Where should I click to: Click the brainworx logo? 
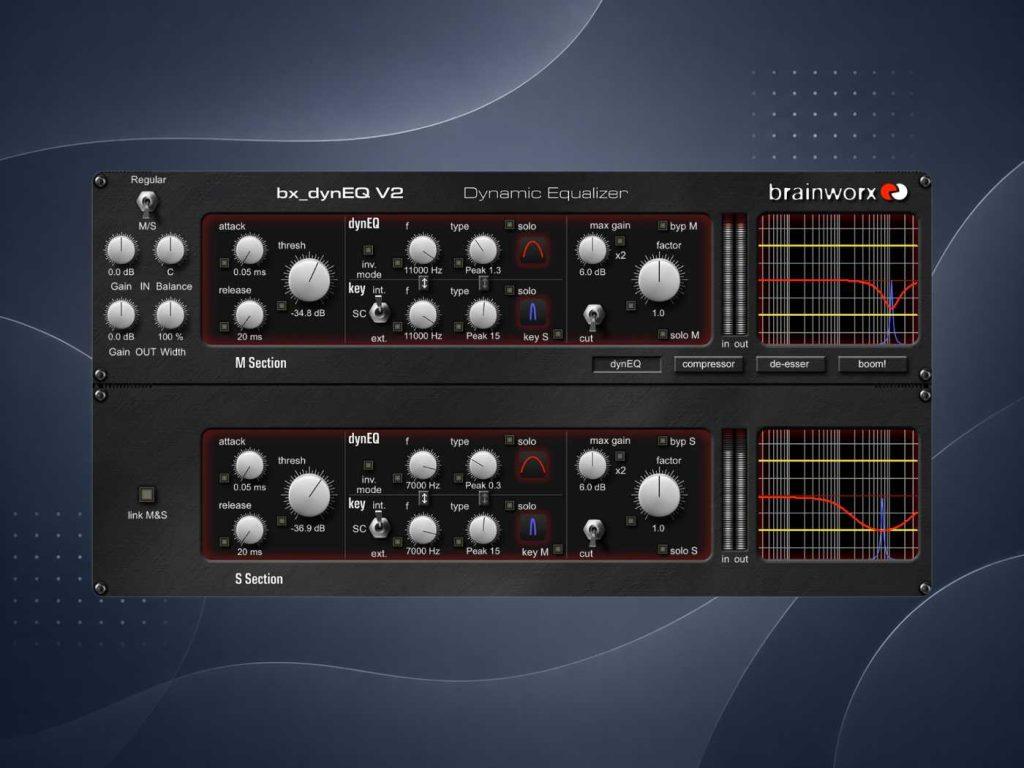838,192
